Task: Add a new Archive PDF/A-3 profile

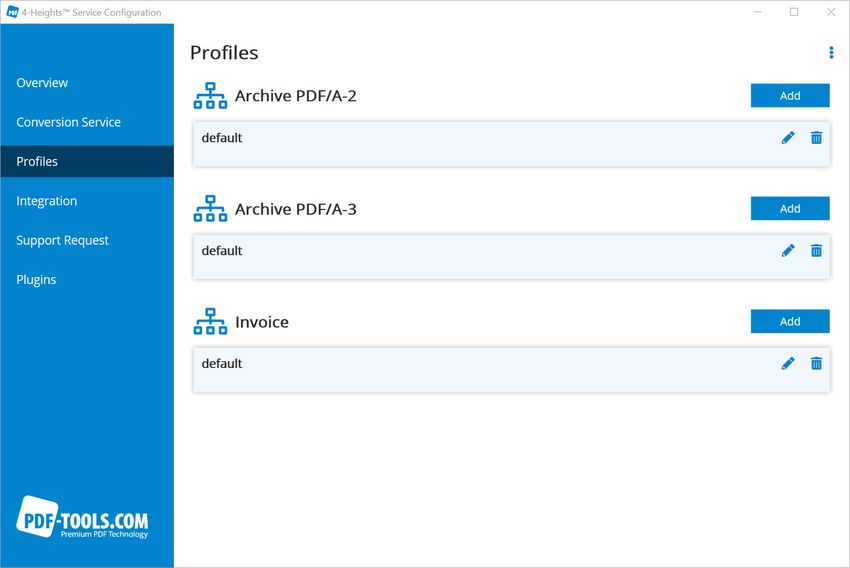Action: [790, 208]
